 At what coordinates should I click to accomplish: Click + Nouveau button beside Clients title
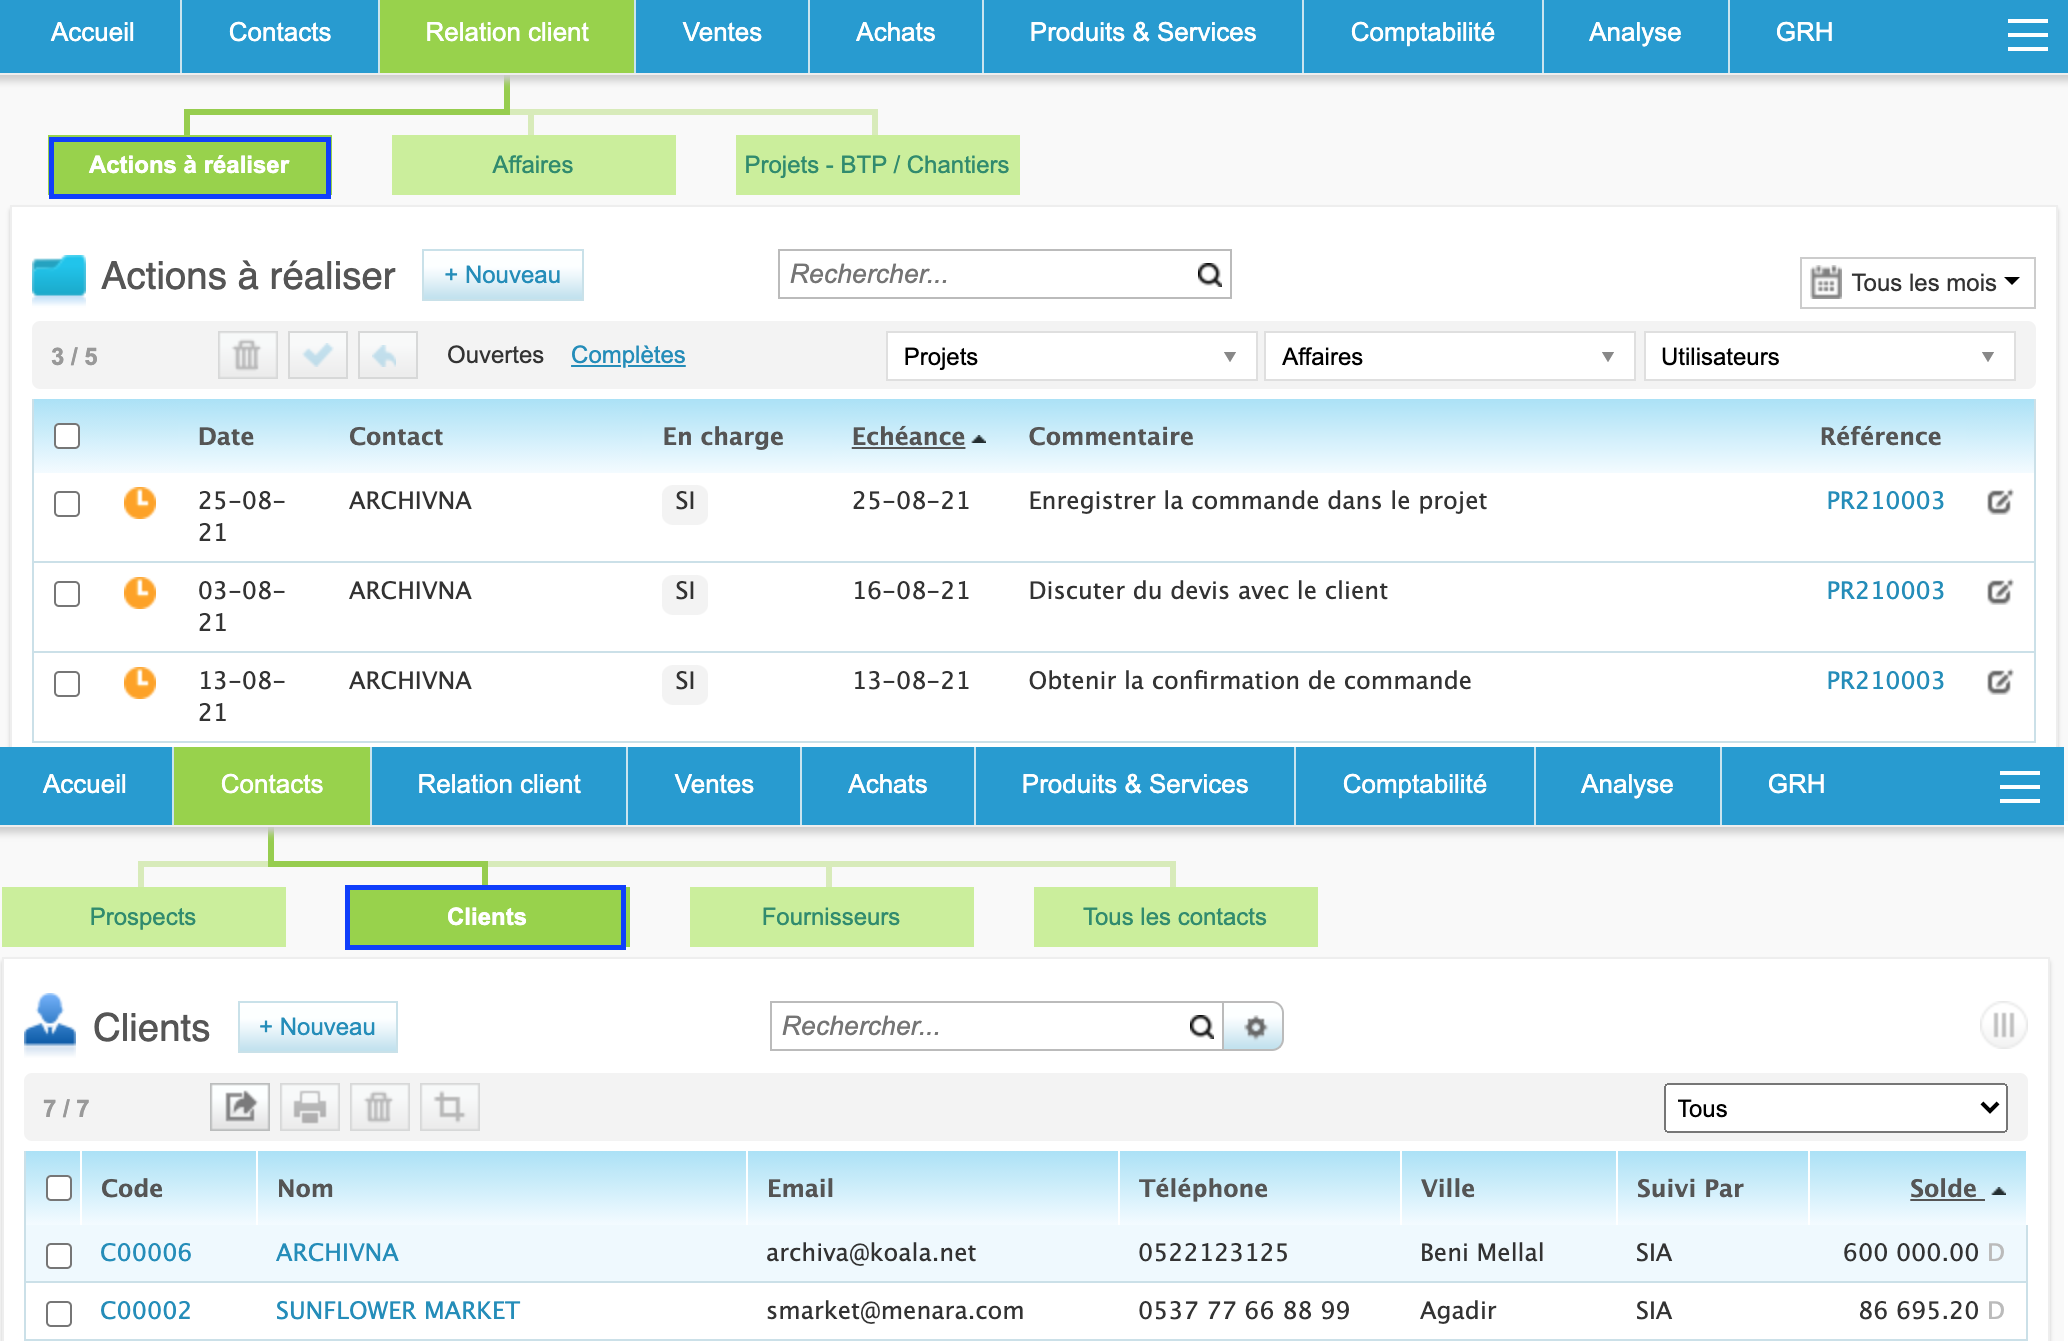[x=317, y=1027]
